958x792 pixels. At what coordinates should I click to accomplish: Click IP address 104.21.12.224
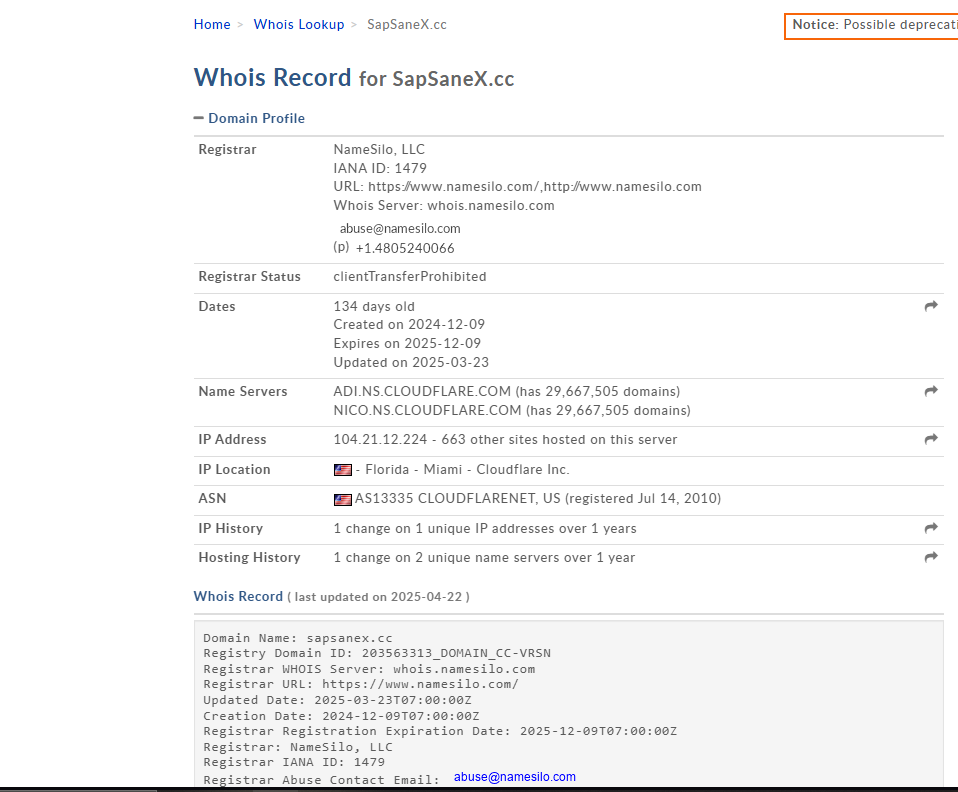(380, 439)
